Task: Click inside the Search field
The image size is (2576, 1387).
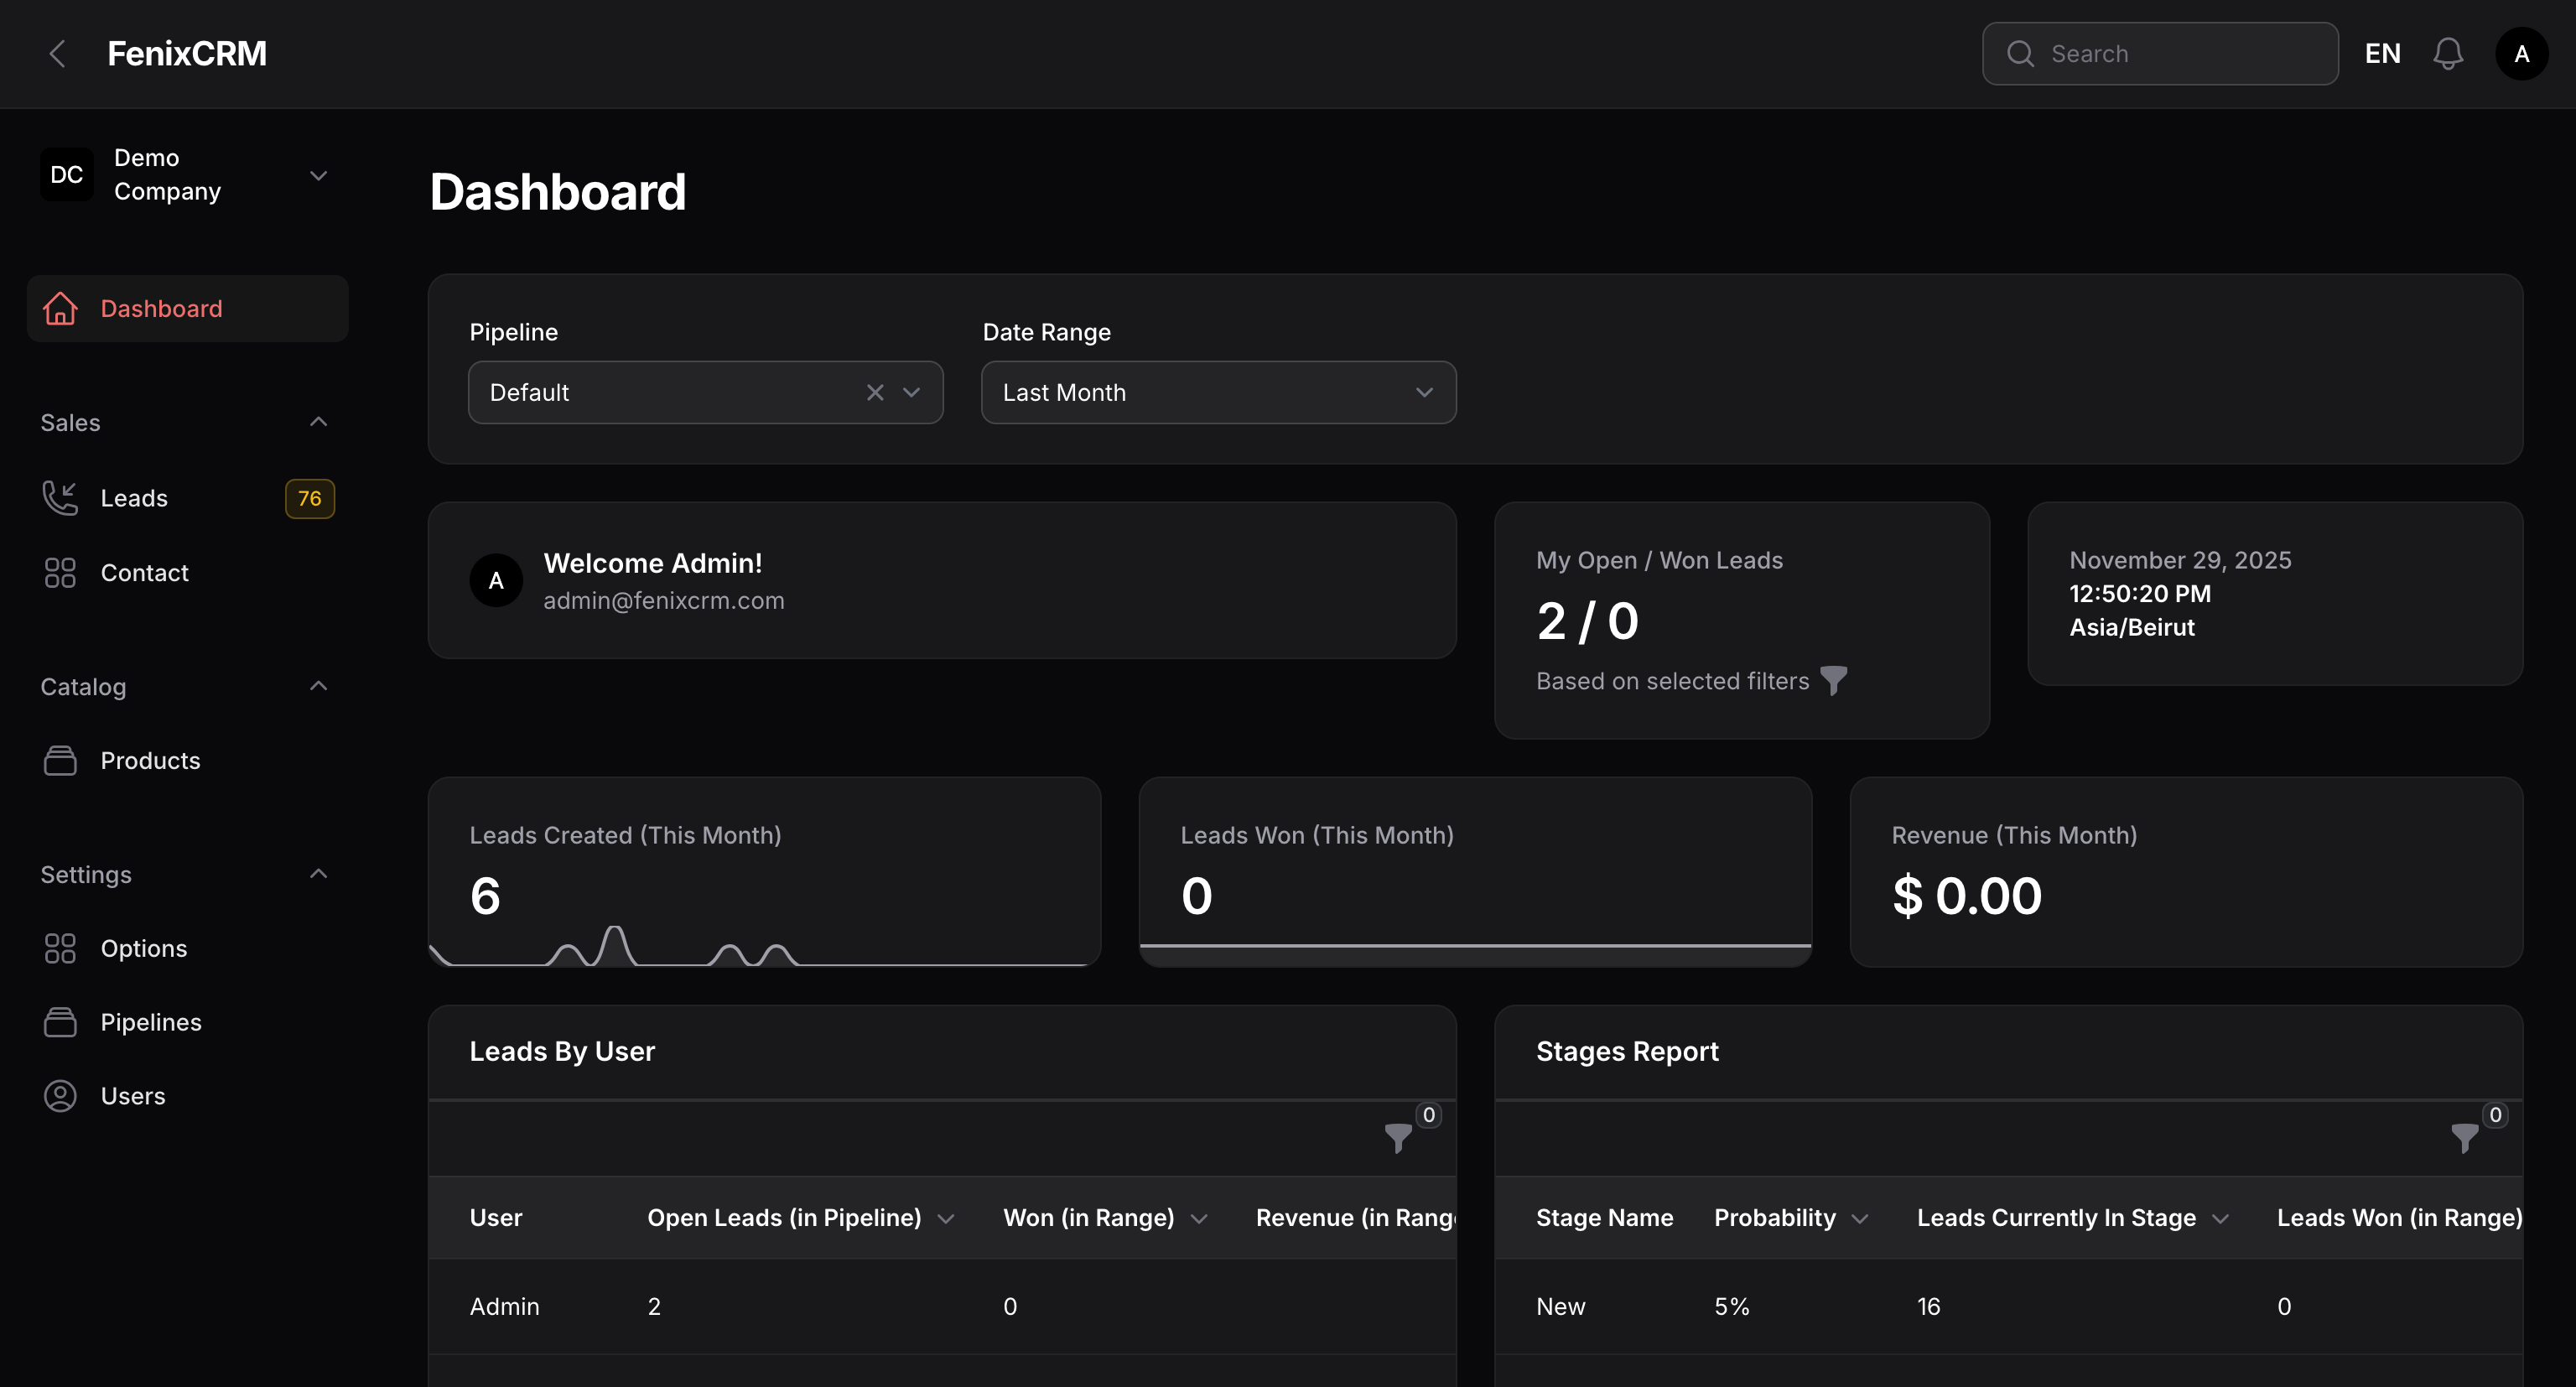Action: point(2160,54)
